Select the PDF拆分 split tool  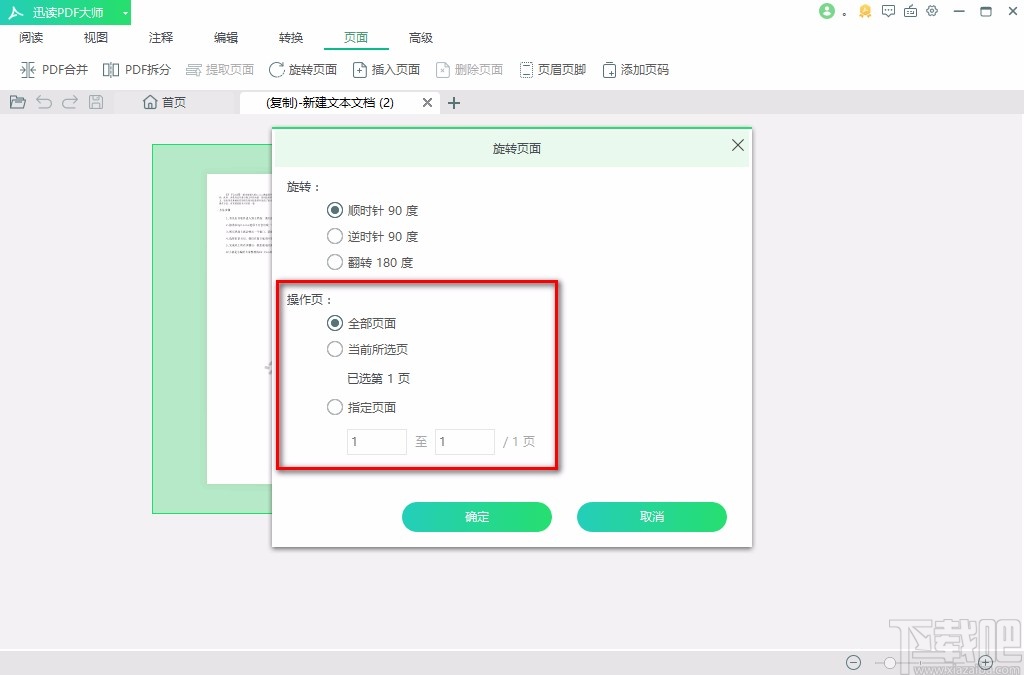[x=137, y=69]
